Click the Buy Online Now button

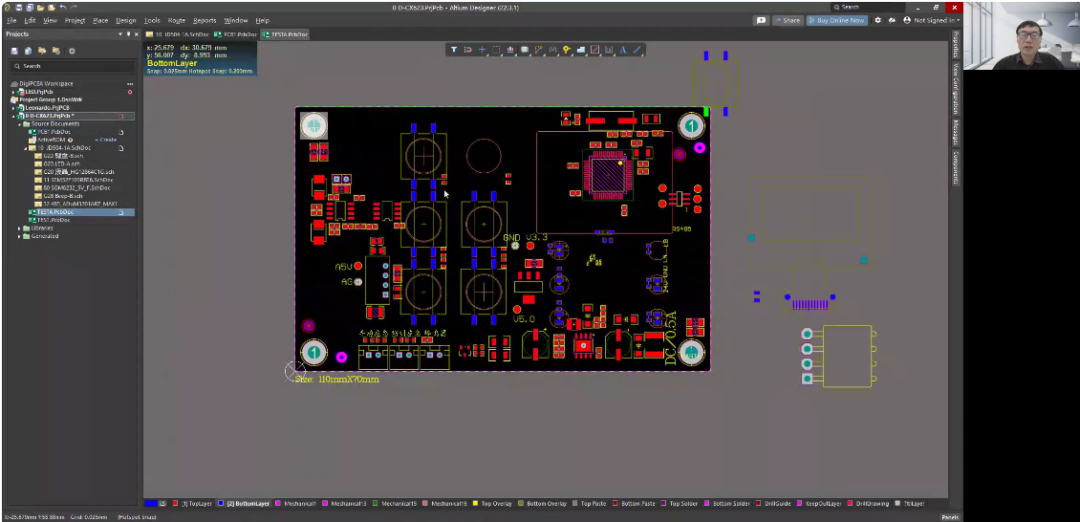pyautogui.click(x=836, y=20)
